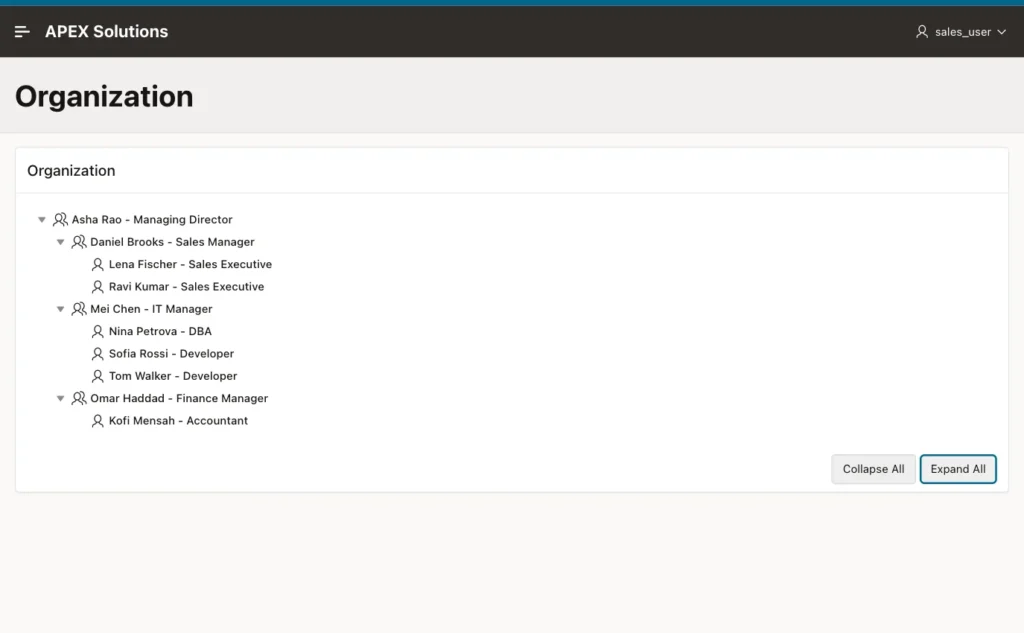This screenshot has width=1024, height=633.
Task: Select Kofi Mensah - Accountant
Action: (178, 421)
